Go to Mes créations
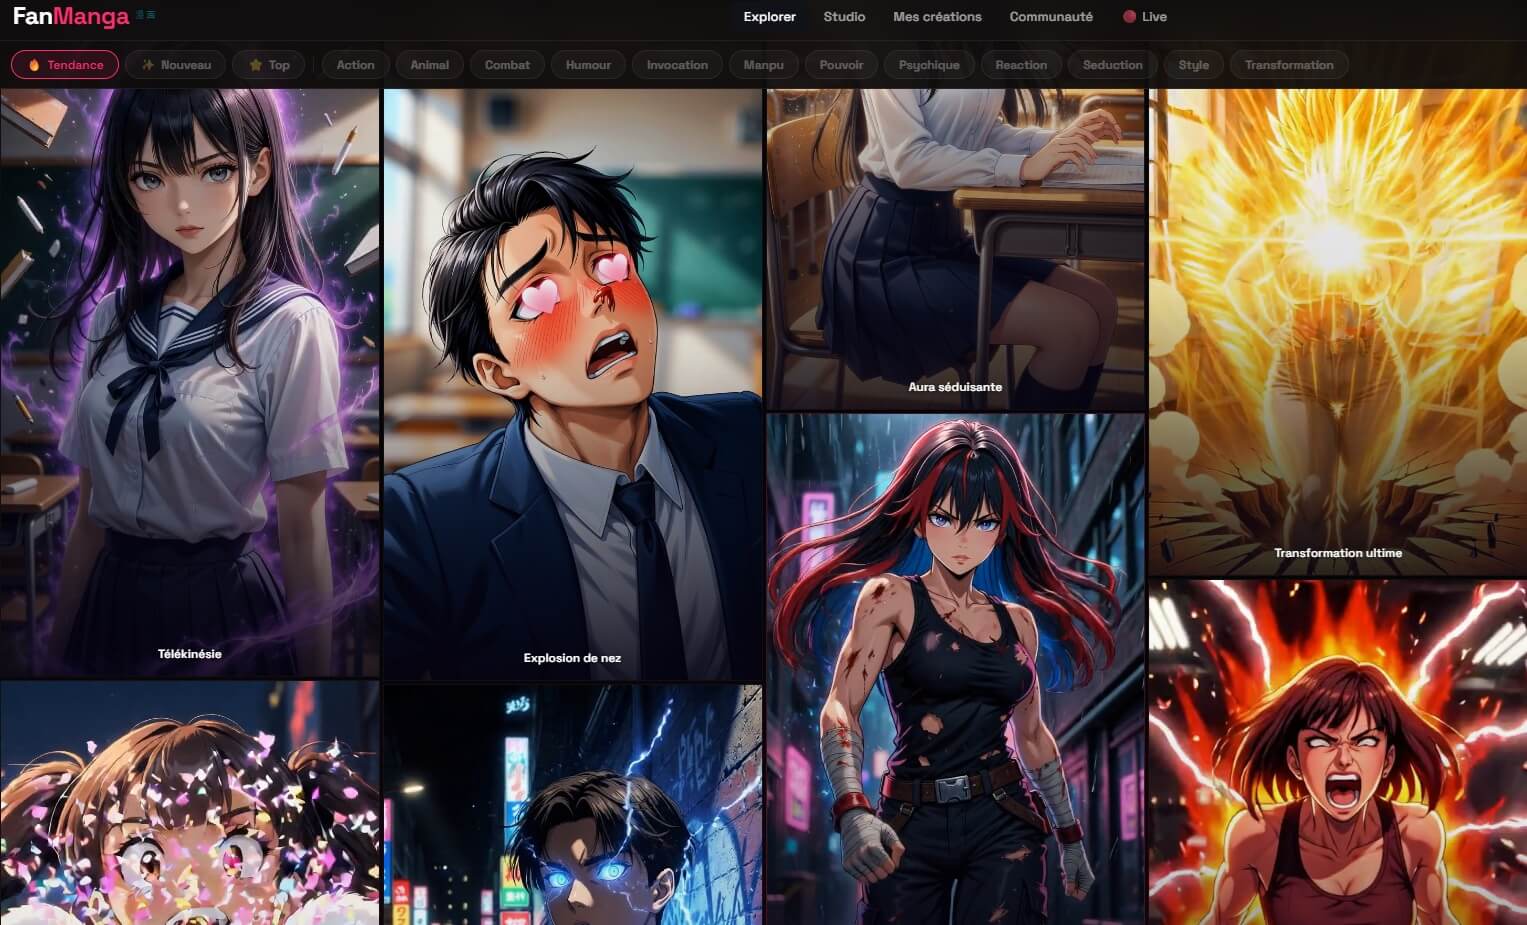 [x=937, y=17]
